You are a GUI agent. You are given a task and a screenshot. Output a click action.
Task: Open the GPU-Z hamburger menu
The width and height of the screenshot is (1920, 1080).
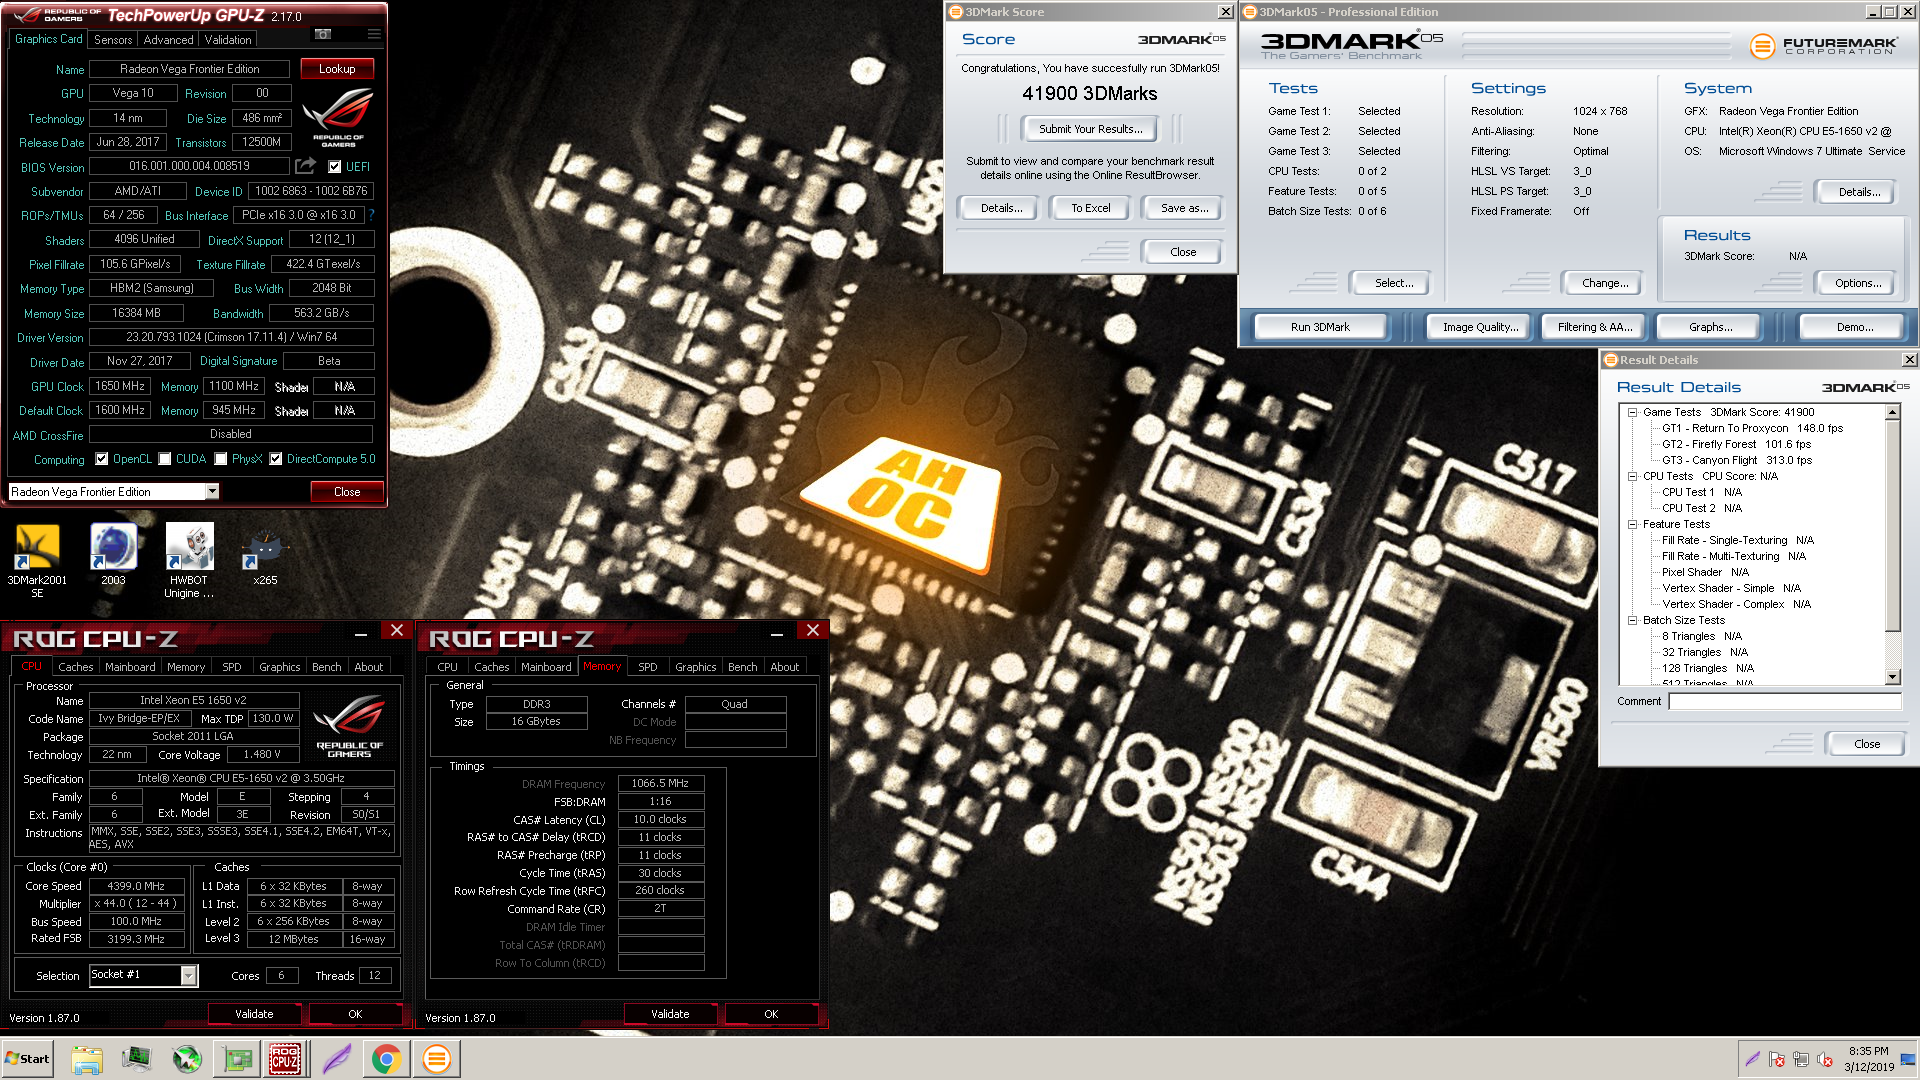374,35
